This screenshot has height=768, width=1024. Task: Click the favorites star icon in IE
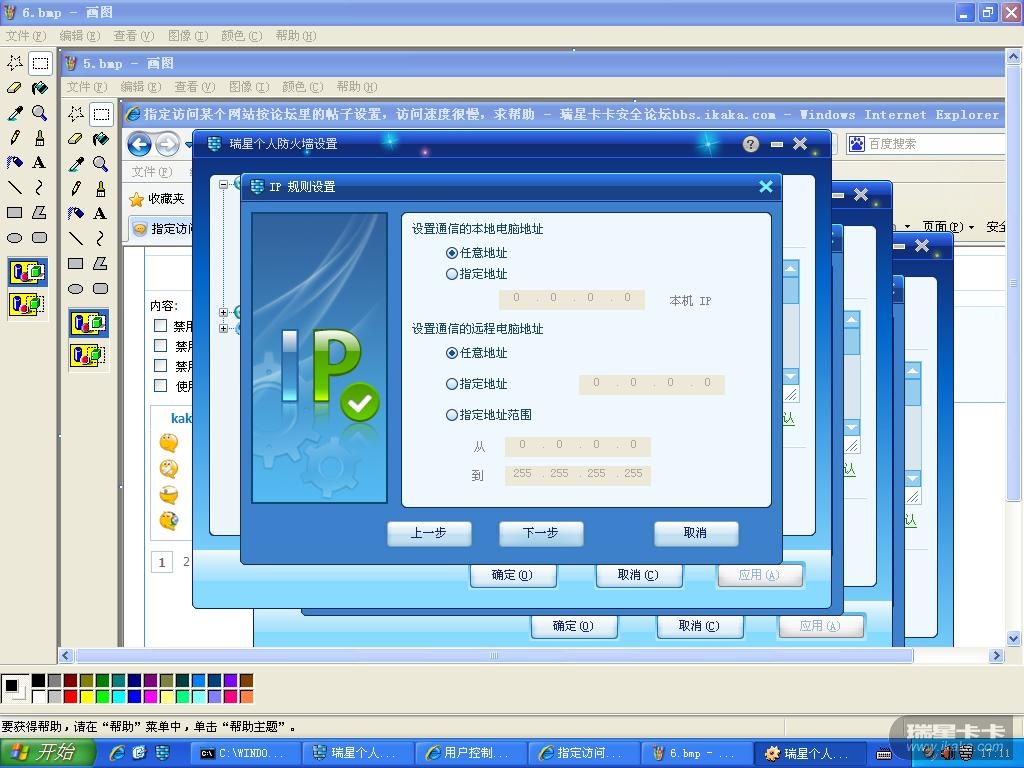[136, 199]
